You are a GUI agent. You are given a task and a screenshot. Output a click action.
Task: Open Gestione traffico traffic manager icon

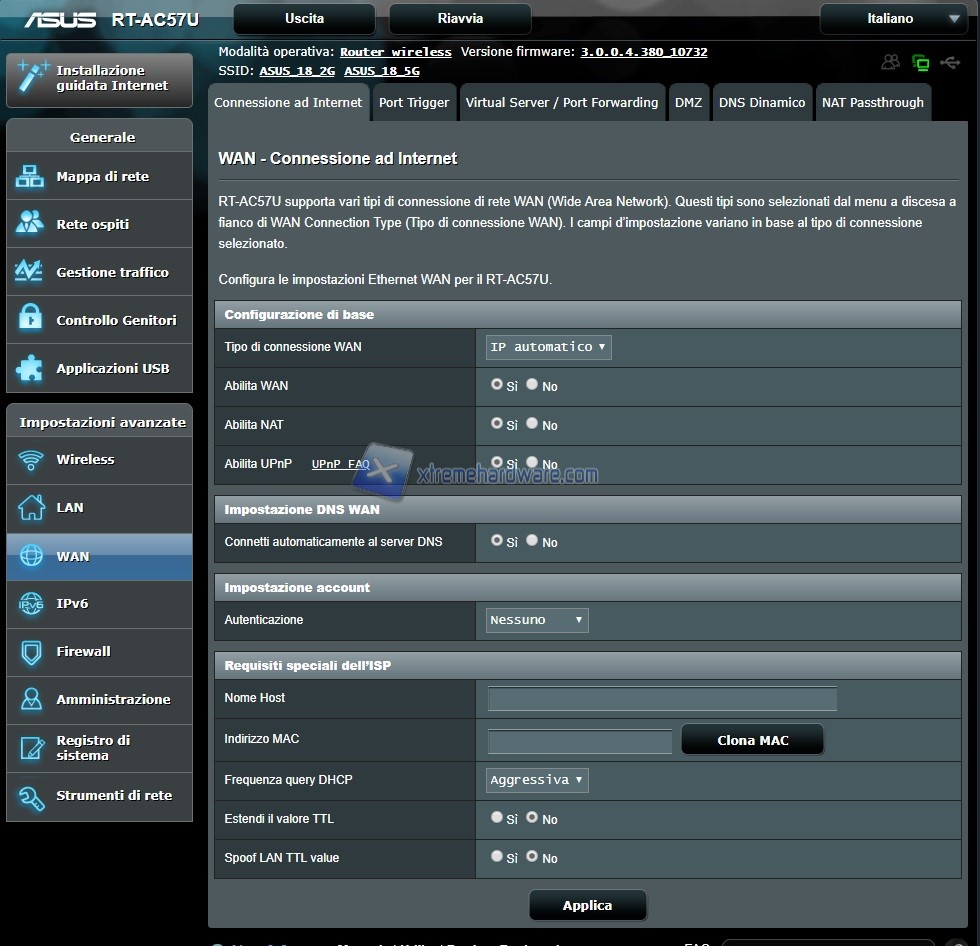point(30,272)
